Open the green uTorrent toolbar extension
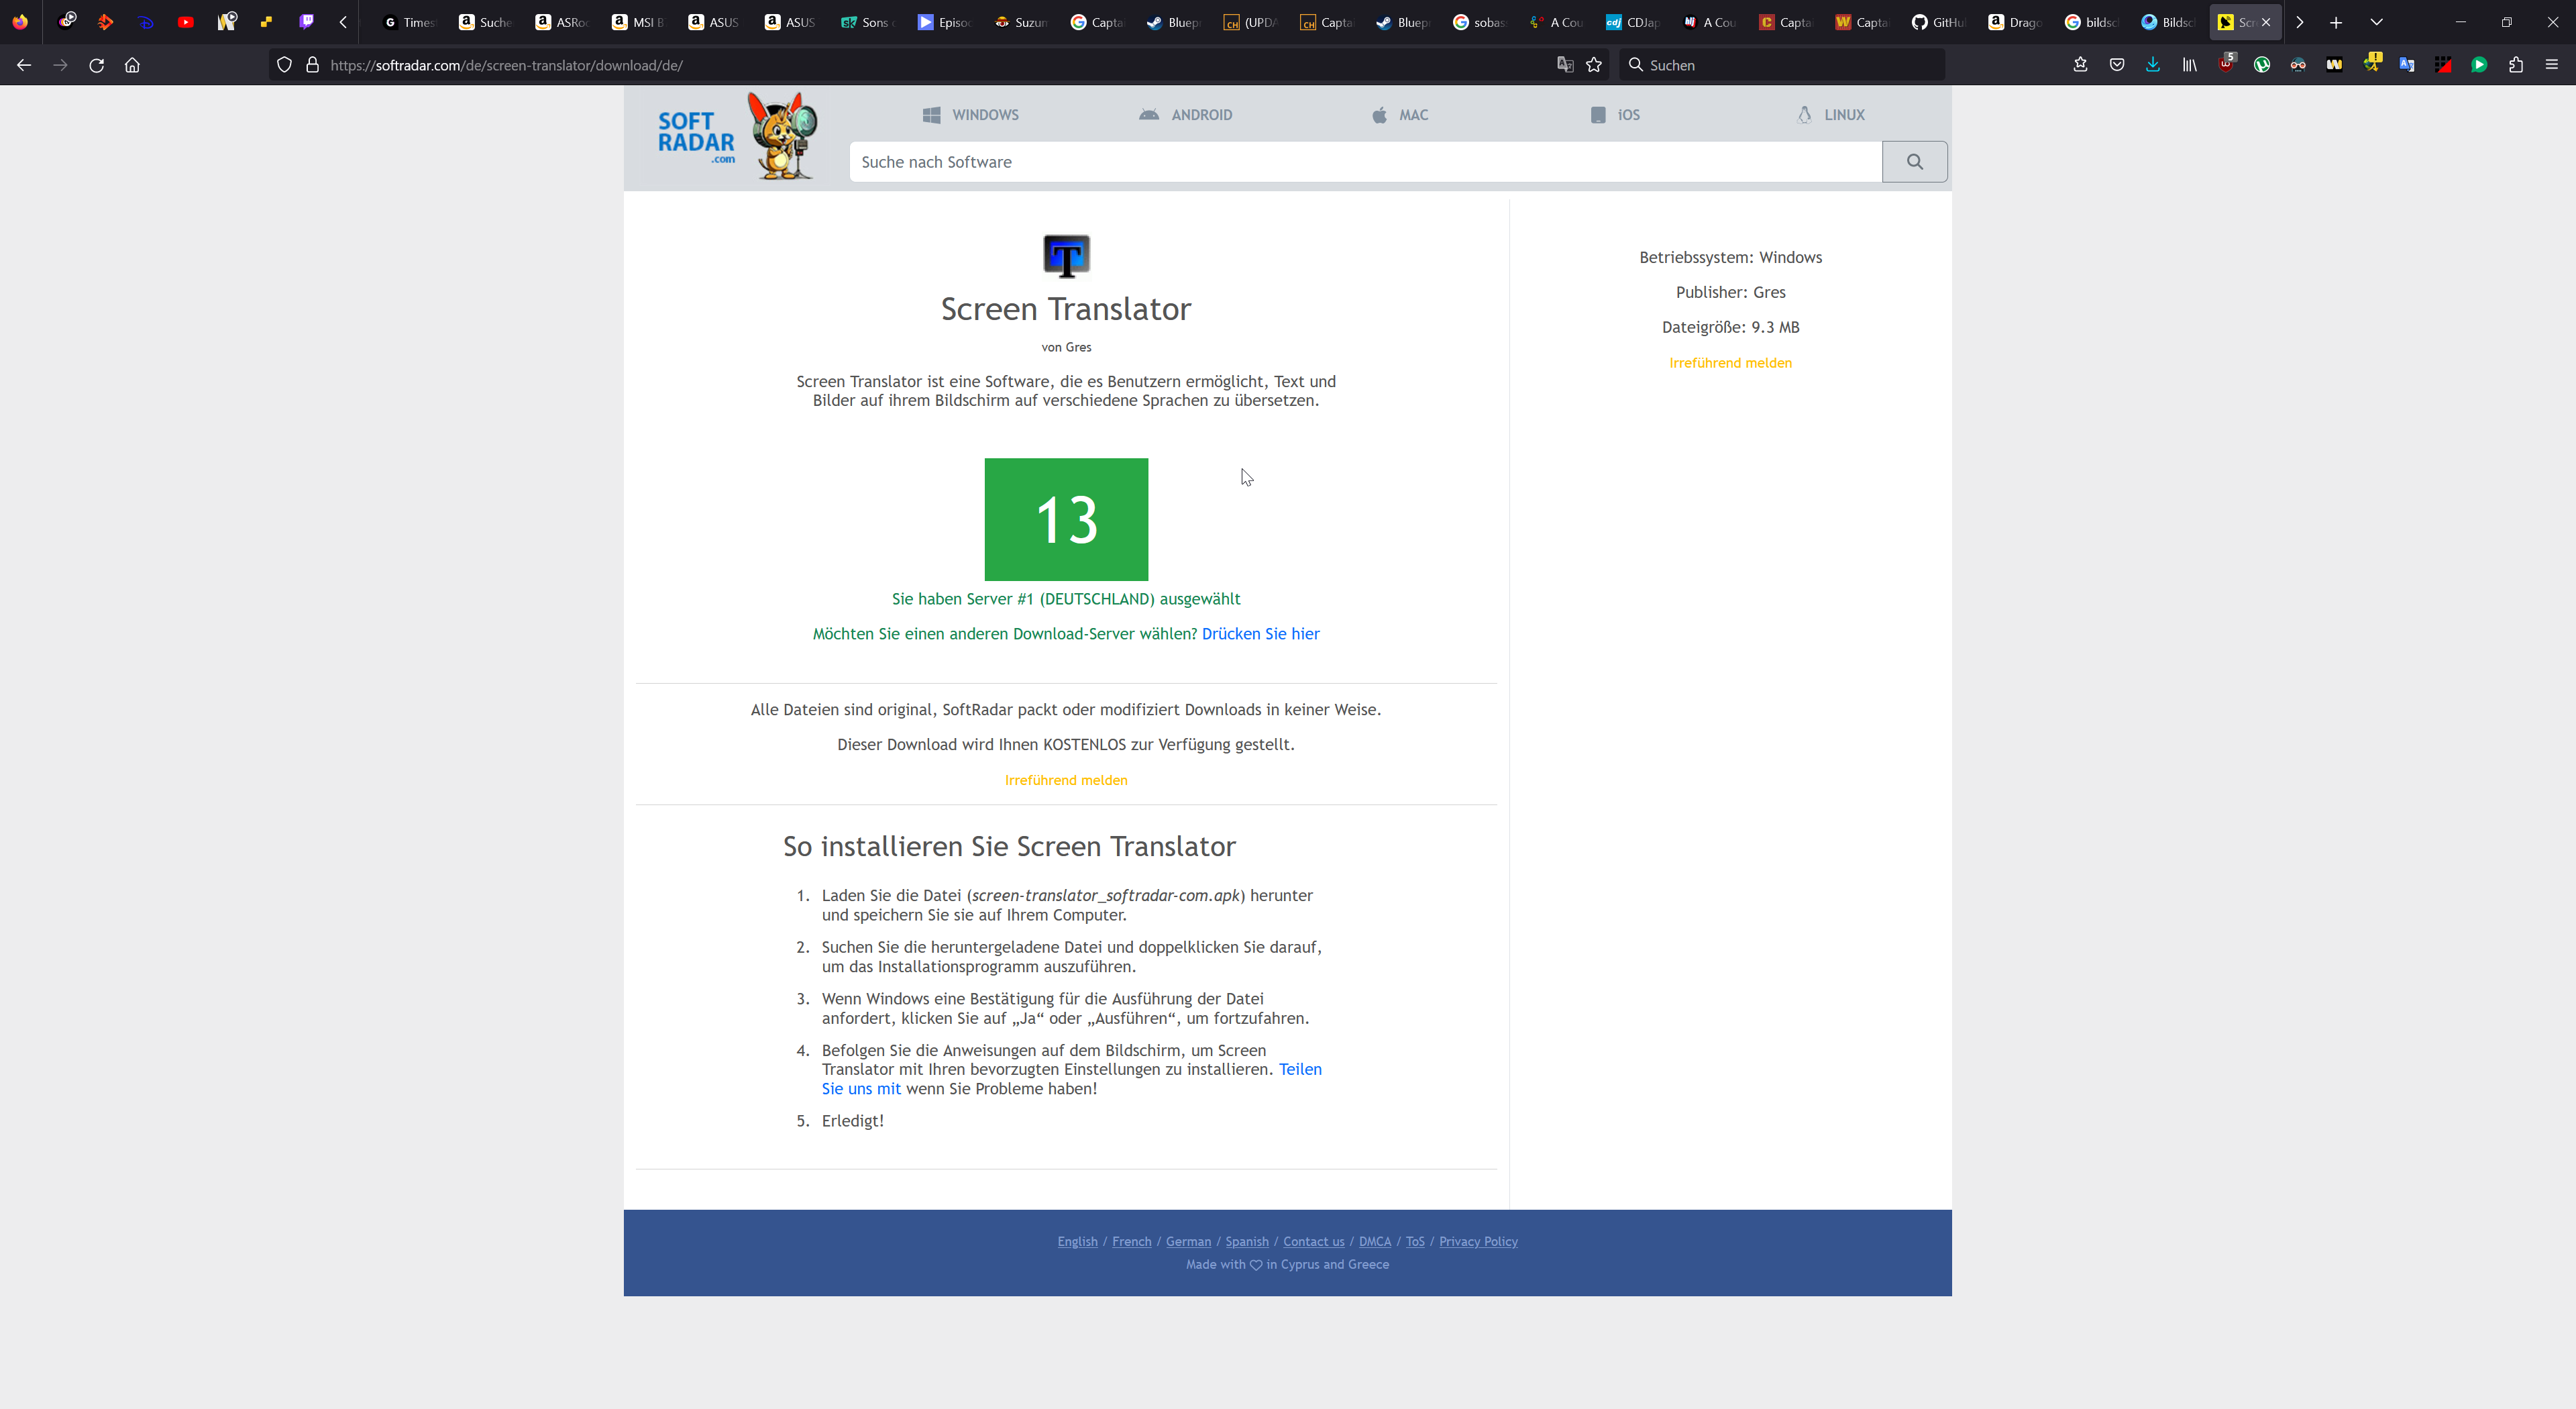2576x1409 pixels. point(2262,65)
